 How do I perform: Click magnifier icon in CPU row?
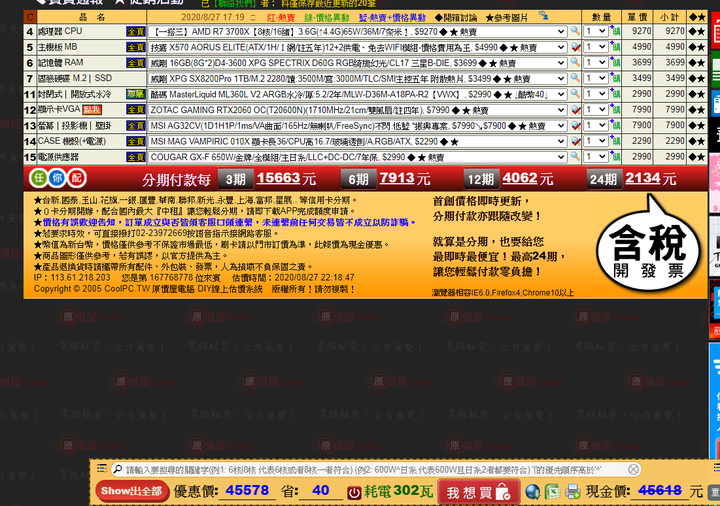point(575,31)
